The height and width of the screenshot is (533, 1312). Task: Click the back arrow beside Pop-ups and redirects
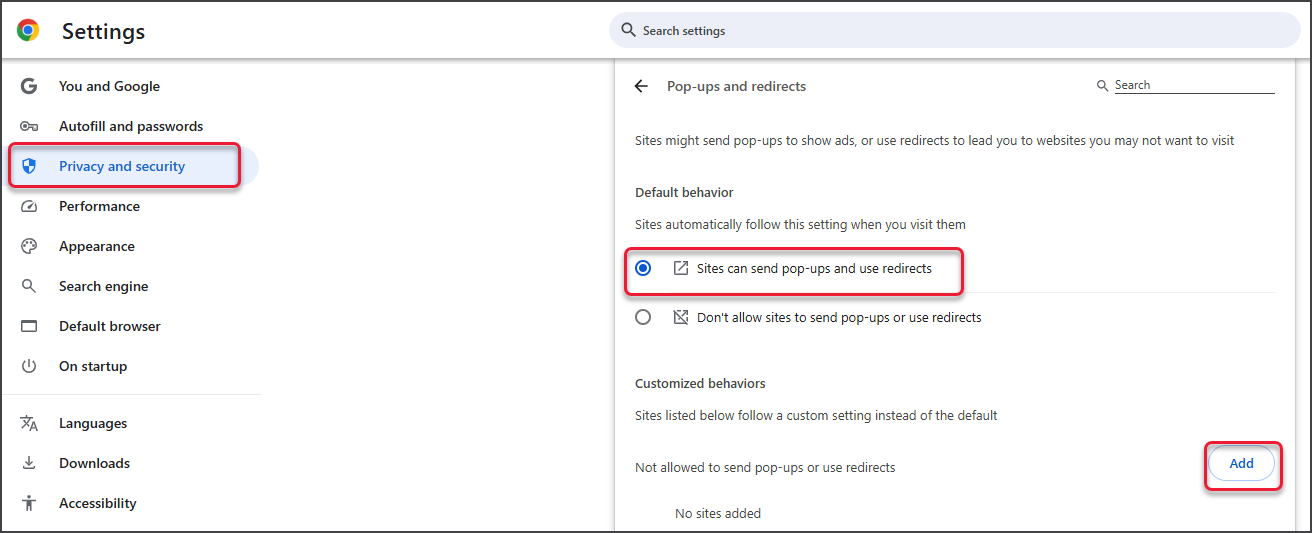642,87
